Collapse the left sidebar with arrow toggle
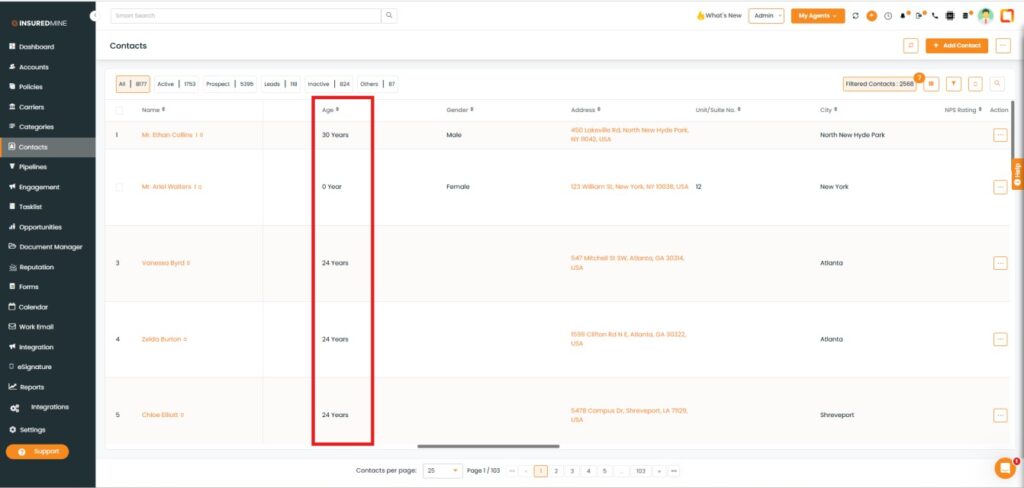The height and width of the screenshot is (488, 1024). pos(93,16)
